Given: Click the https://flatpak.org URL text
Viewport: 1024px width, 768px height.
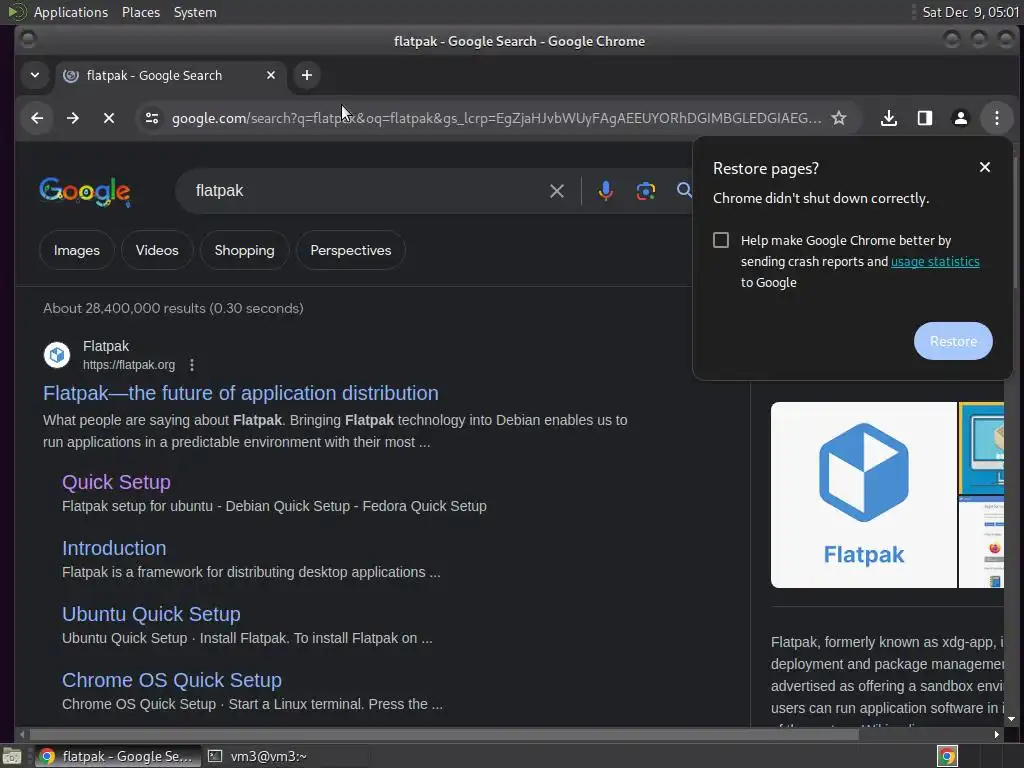Looking at the screenshot, I should [129, 365].
